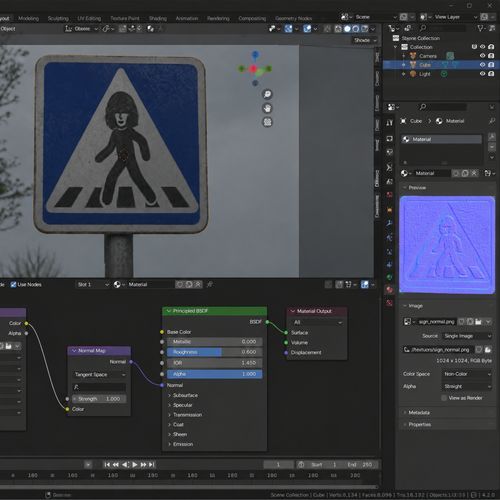Expand the Emission section in Principled BSDF

[x=180, y=444]
